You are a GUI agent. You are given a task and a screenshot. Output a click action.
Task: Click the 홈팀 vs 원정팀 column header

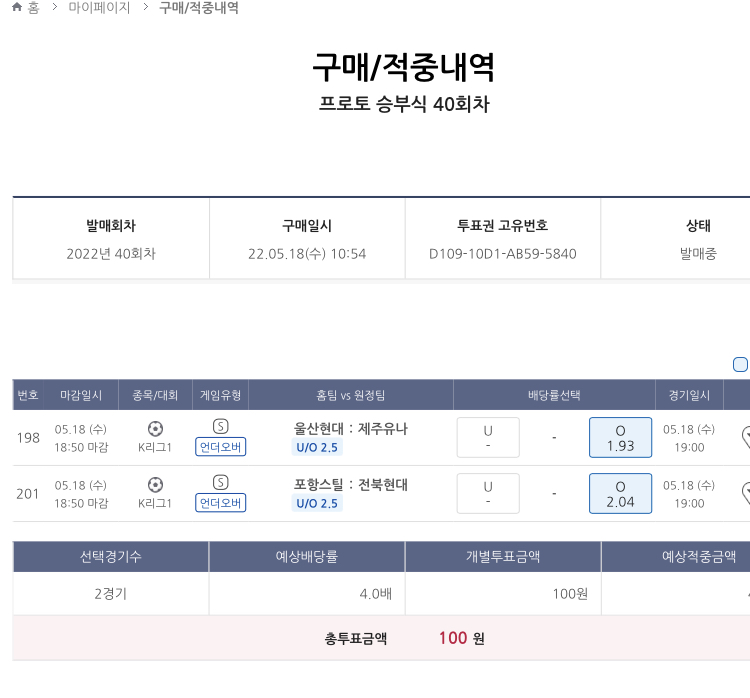351,395
